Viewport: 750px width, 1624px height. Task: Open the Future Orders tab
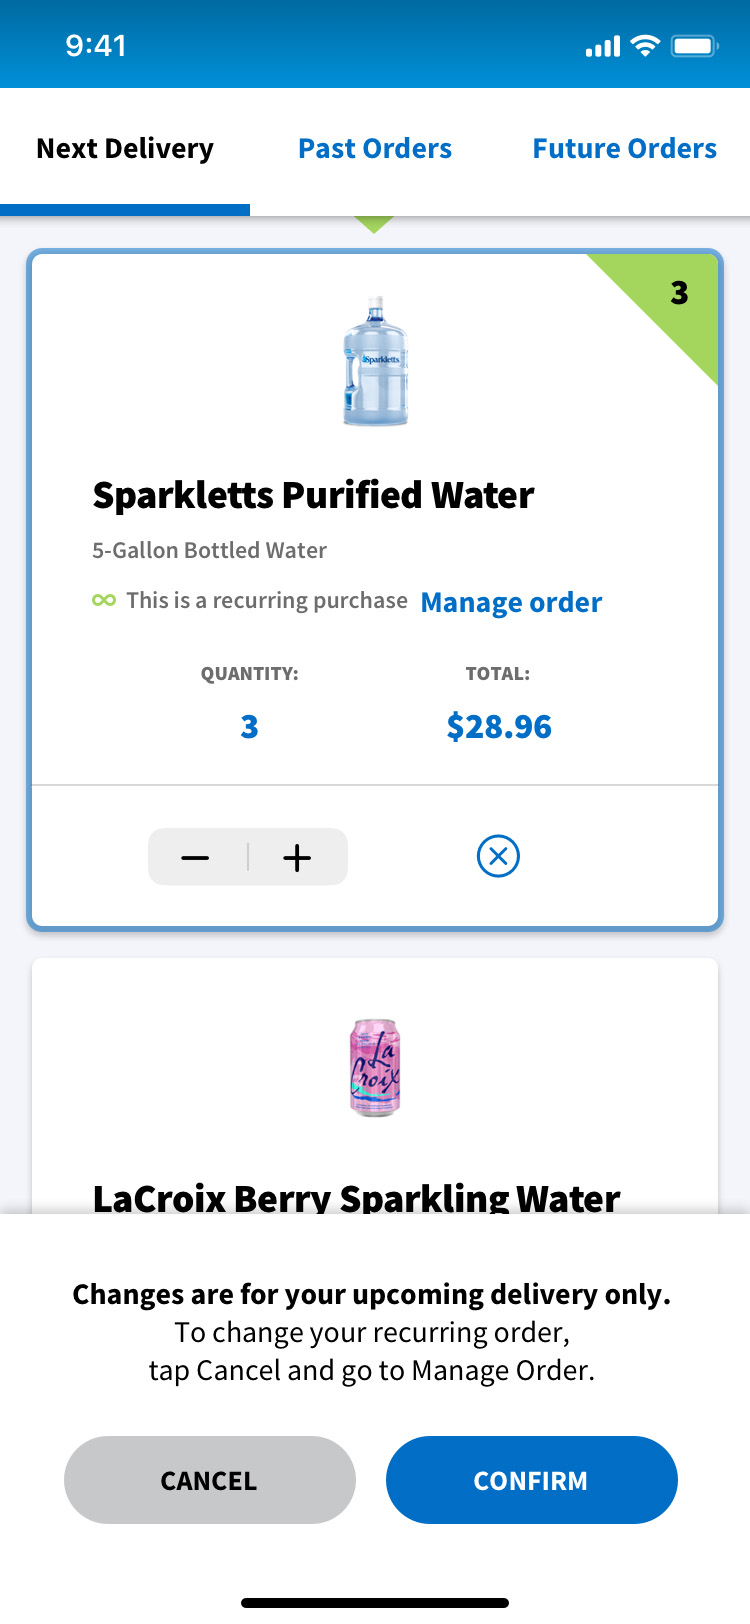tap(624, 149)
